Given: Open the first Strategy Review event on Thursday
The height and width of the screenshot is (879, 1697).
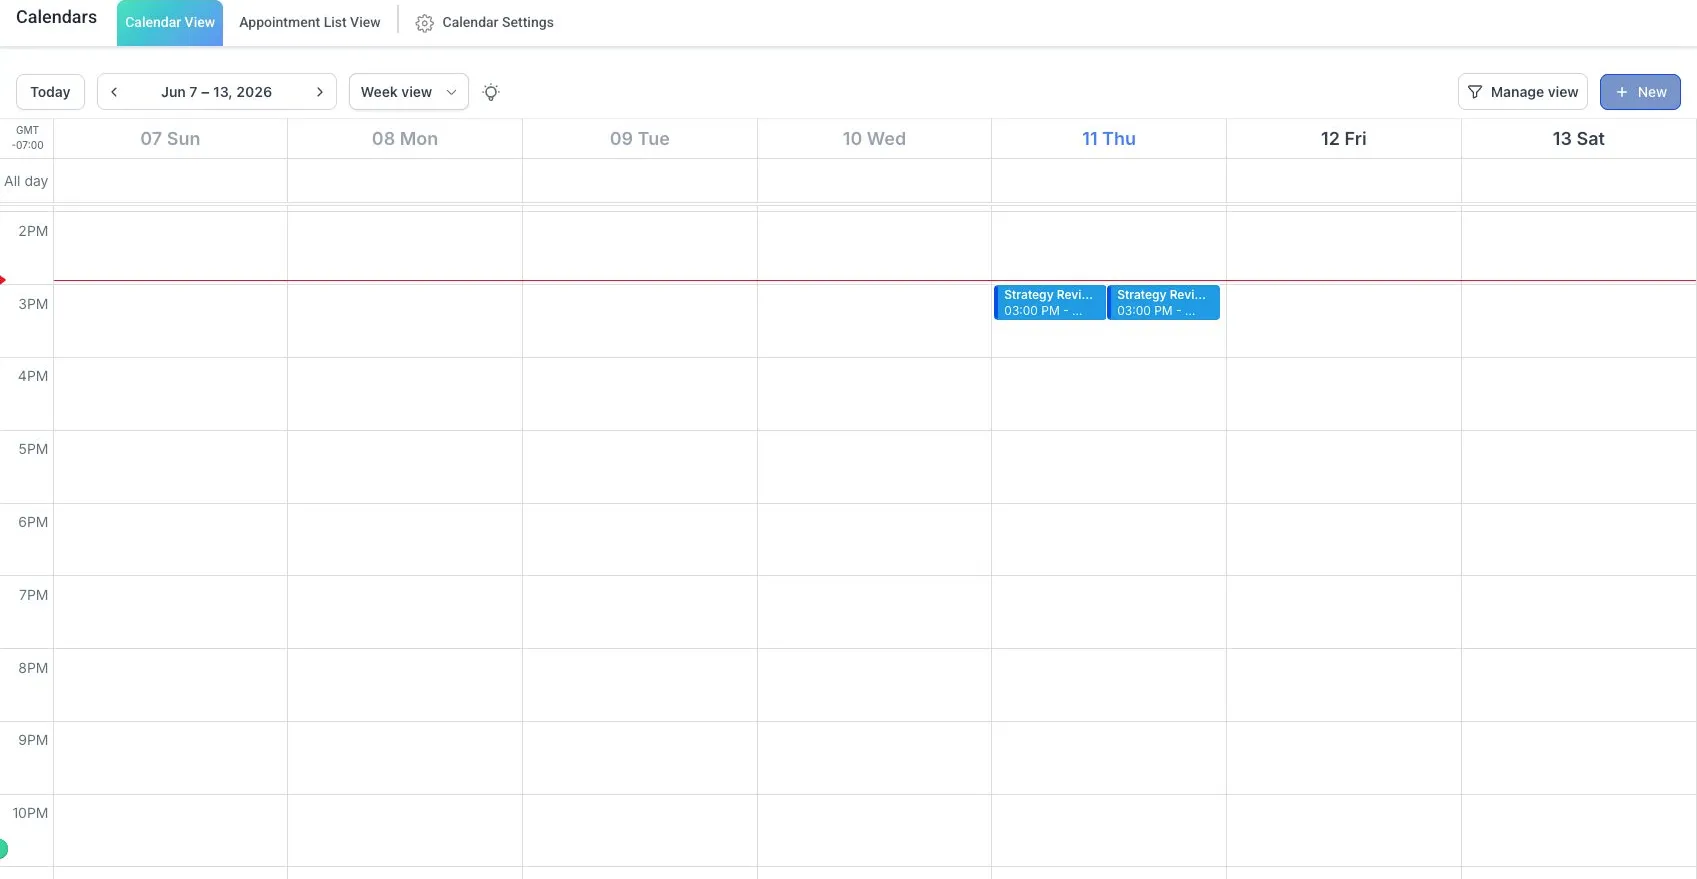Looking at the screenshot, I should click(x=1050, y=303).
